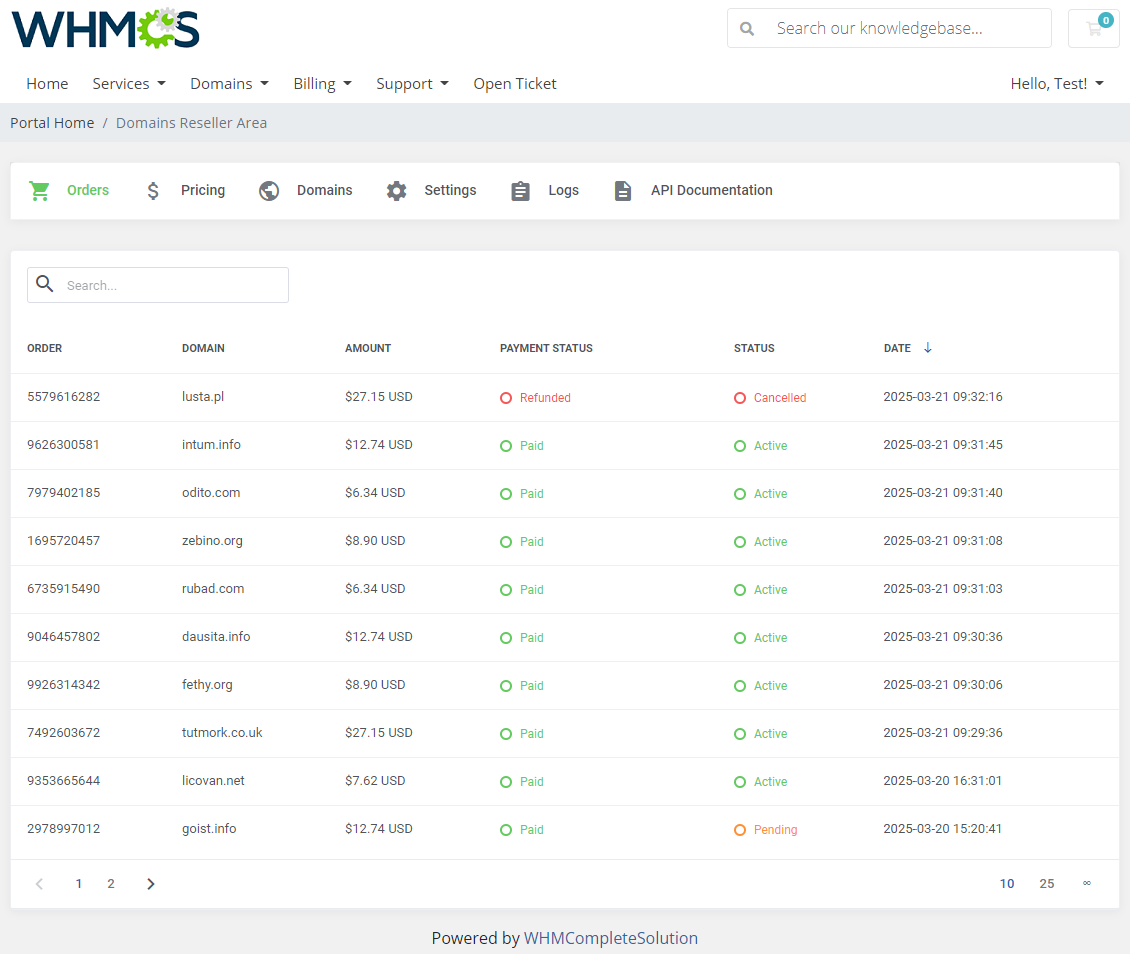Open the Orders tab via its cart icon

pyautogui.click(x=39, y=190)
